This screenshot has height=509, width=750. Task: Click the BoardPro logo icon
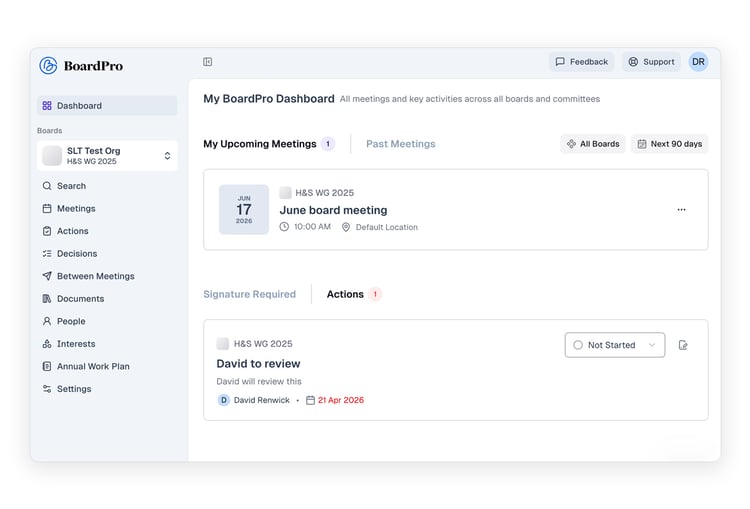point(48,66)
